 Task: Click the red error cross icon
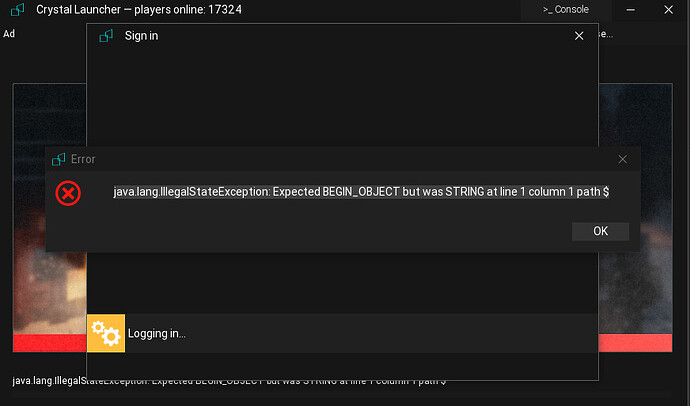[68, 193]
